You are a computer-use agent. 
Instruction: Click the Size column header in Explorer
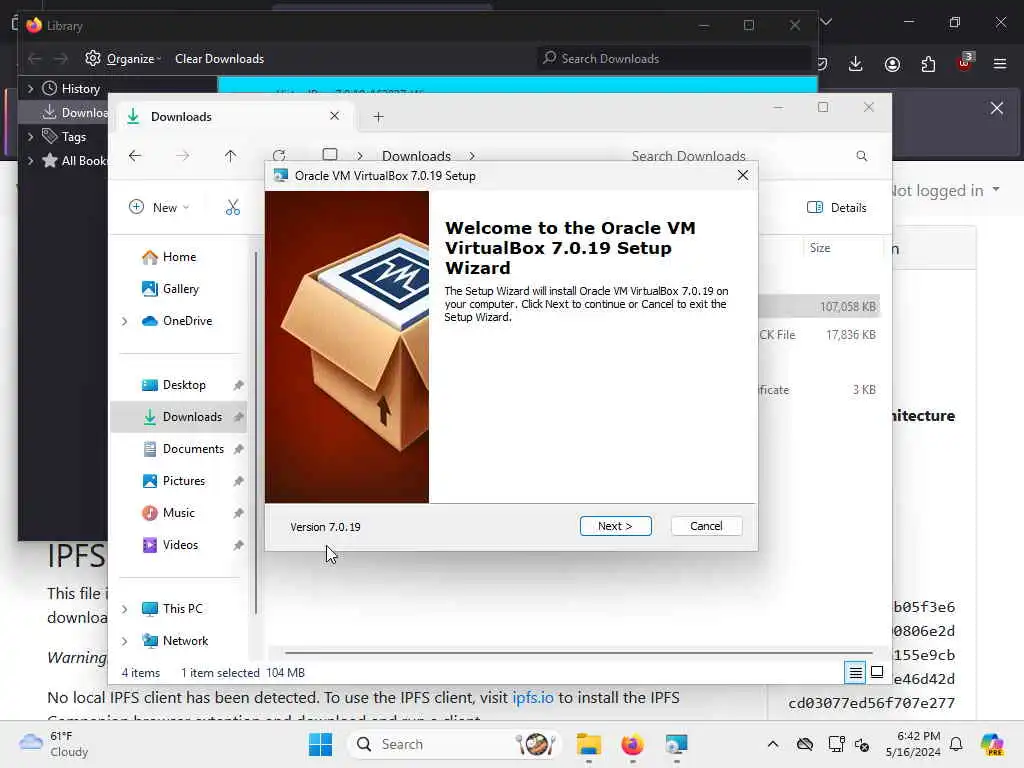tap(841, 248)
